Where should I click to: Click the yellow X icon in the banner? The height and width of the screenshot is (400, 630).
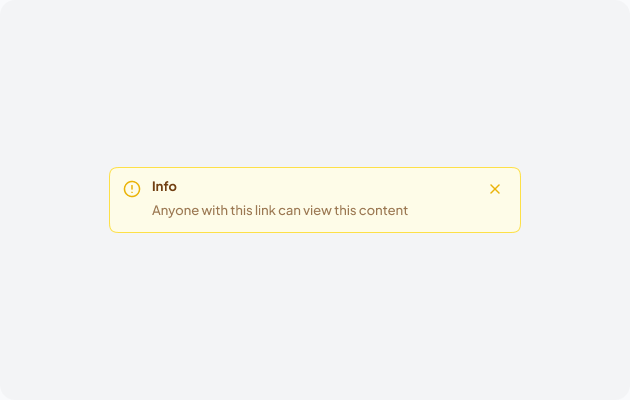(495, 189)
